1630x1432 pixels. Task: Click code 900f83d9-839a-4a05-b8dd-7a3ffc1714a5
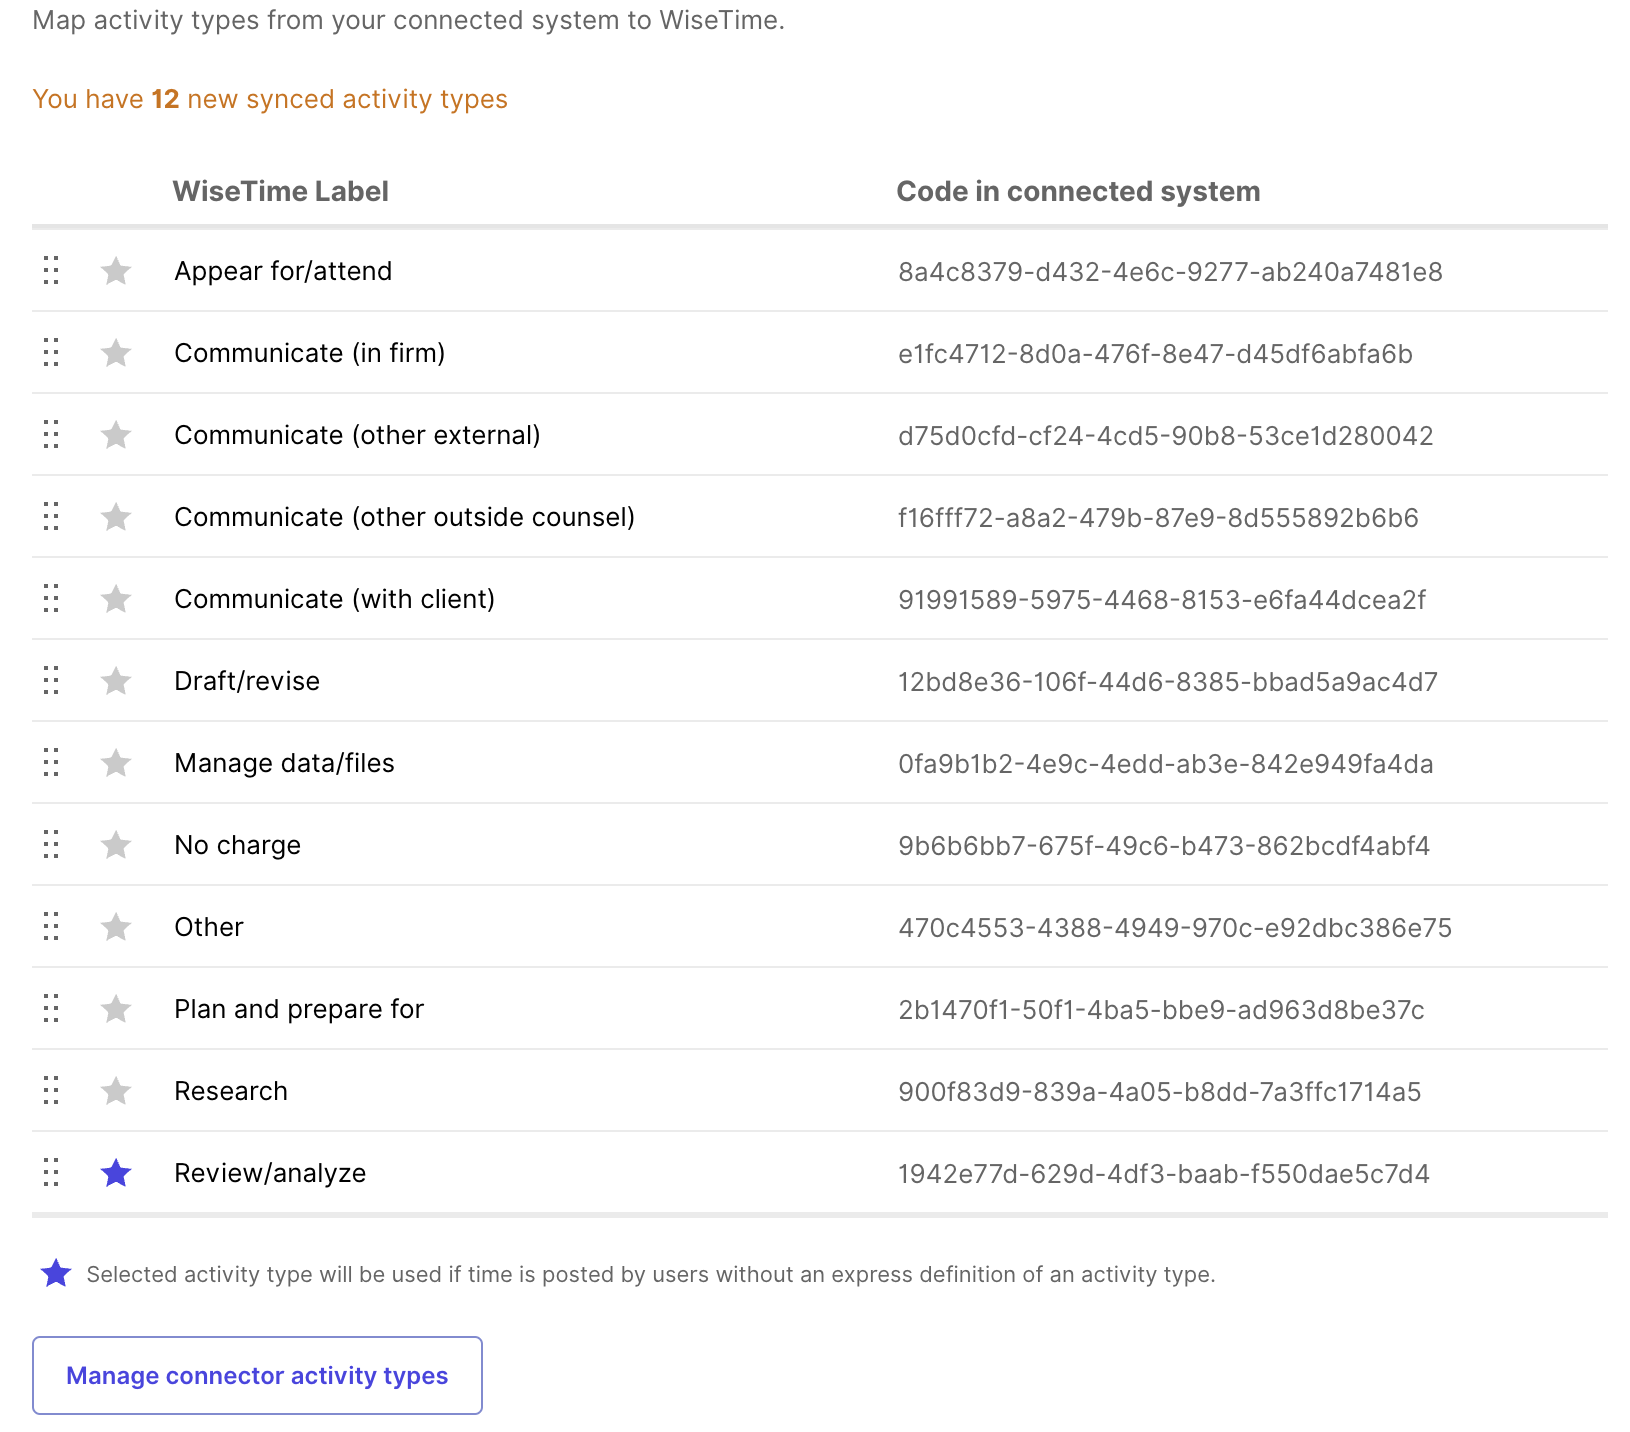pos(1160,1092)
